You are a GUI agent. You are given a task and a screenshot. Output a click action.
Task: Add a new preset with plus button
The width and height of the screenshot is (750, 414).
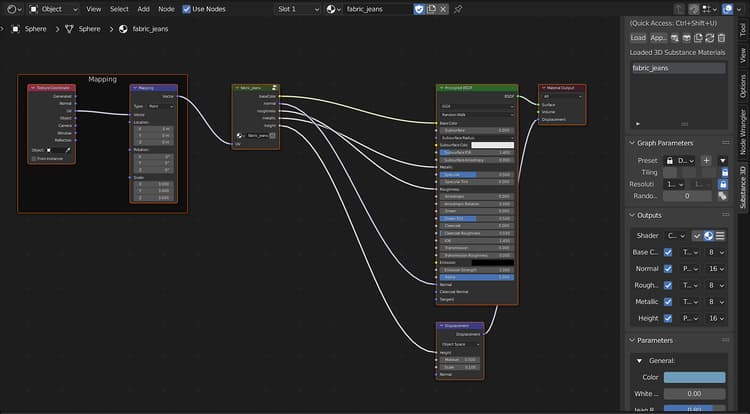tap(706, 161)
